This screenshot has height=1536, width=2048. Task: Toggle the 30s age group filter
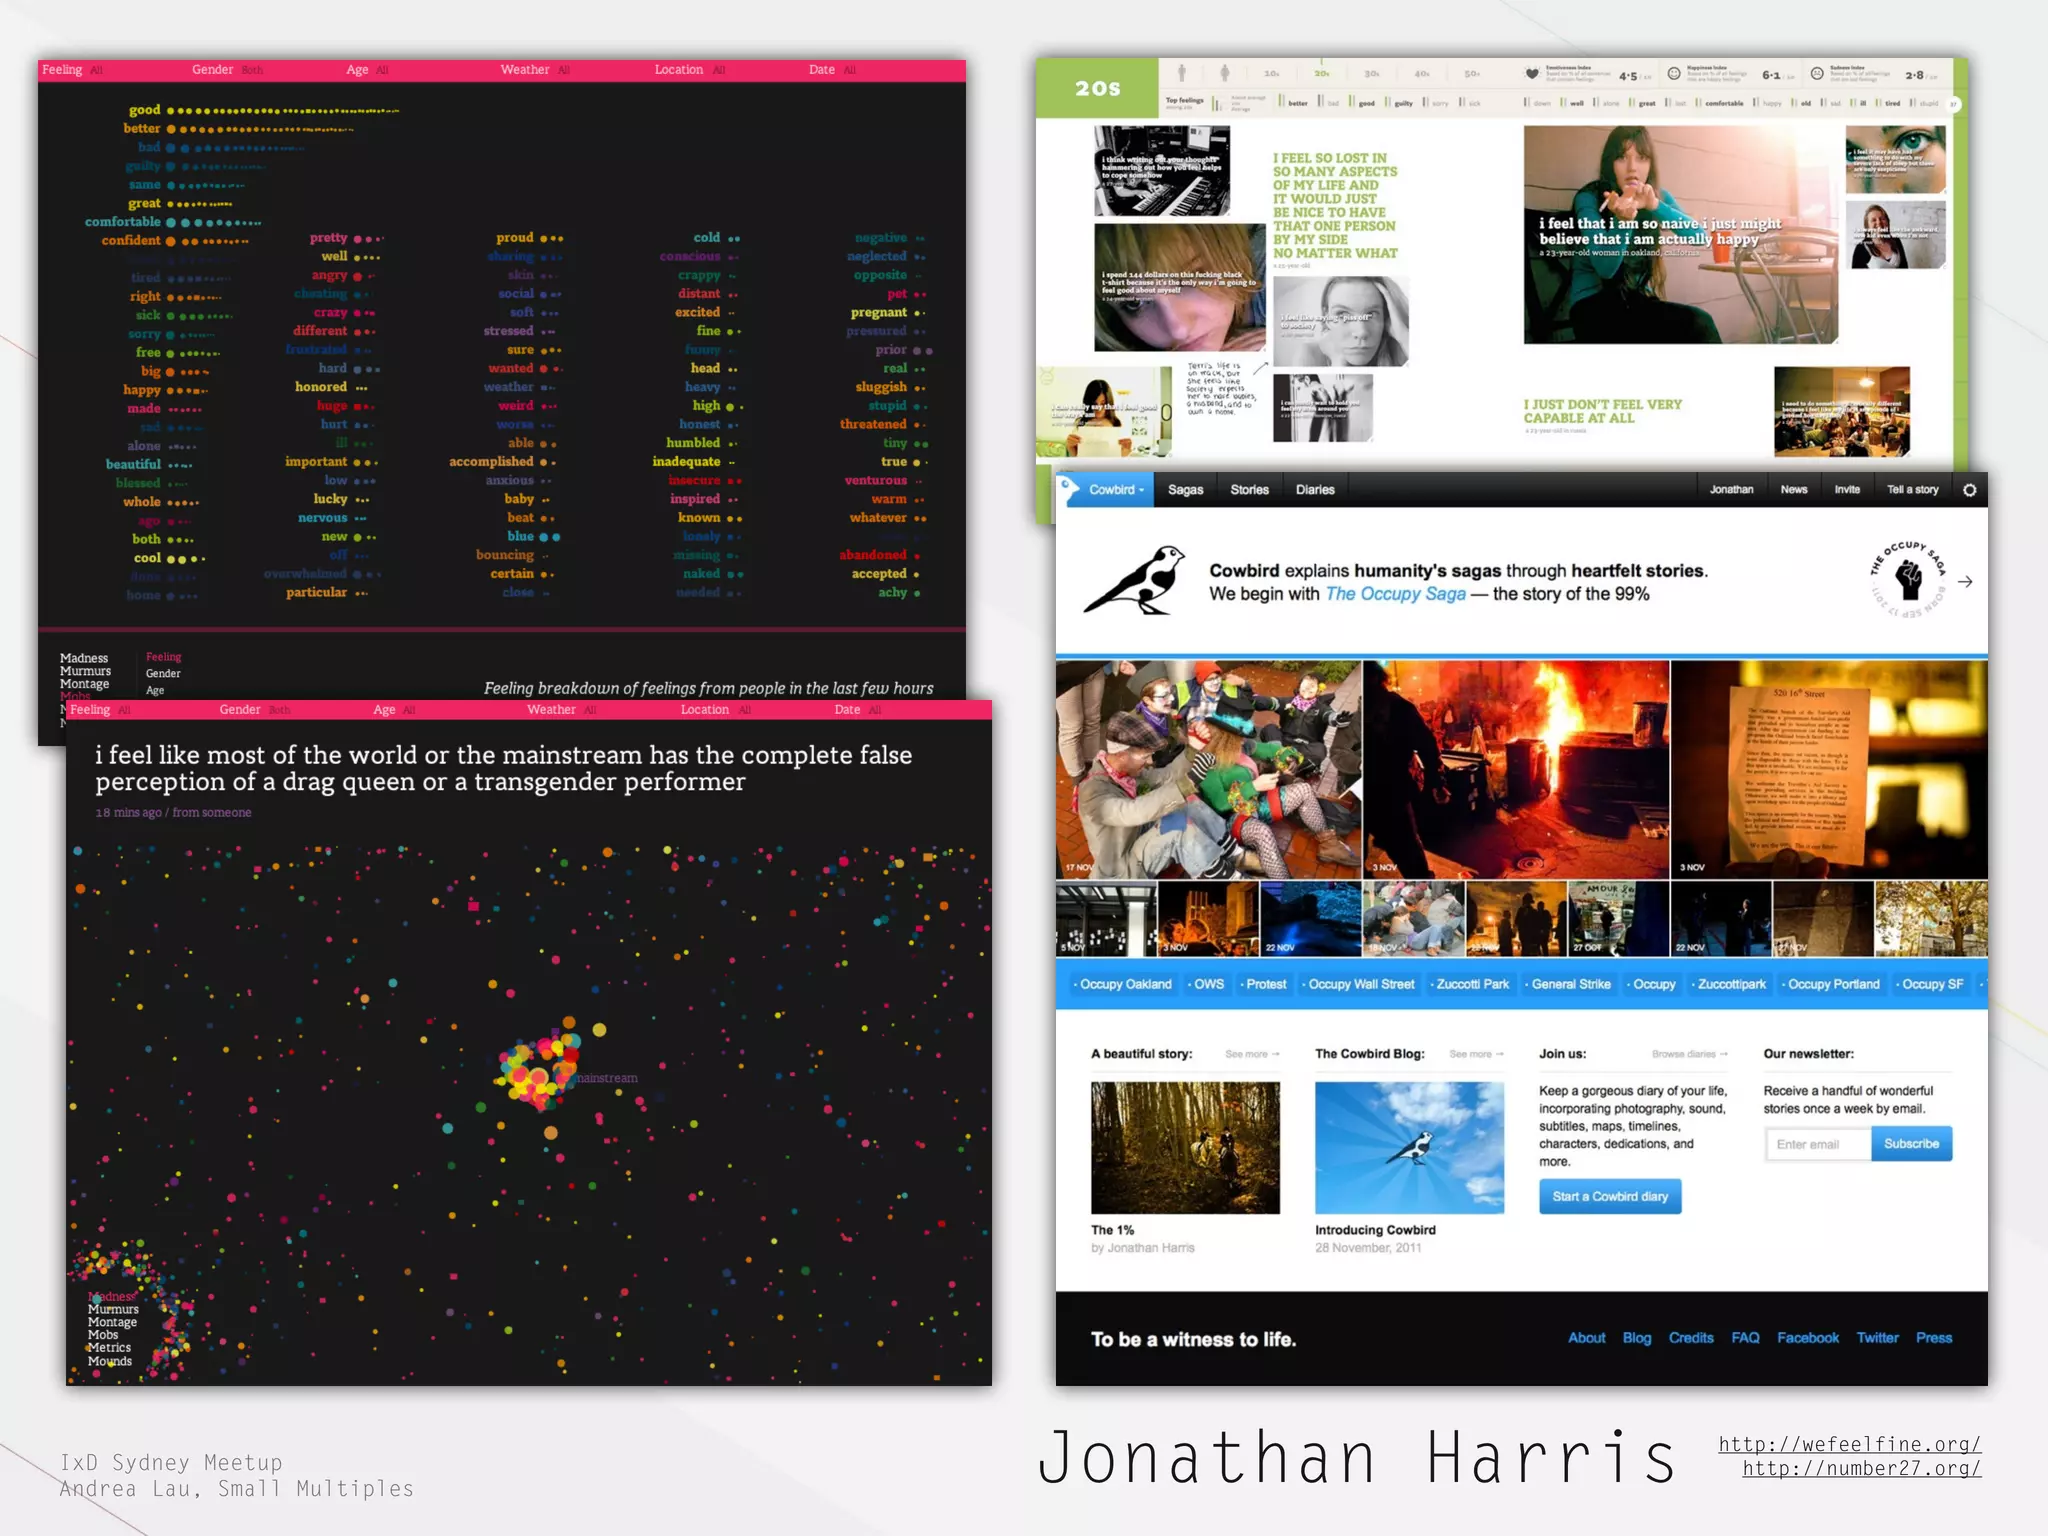(x=1372, y=74)
